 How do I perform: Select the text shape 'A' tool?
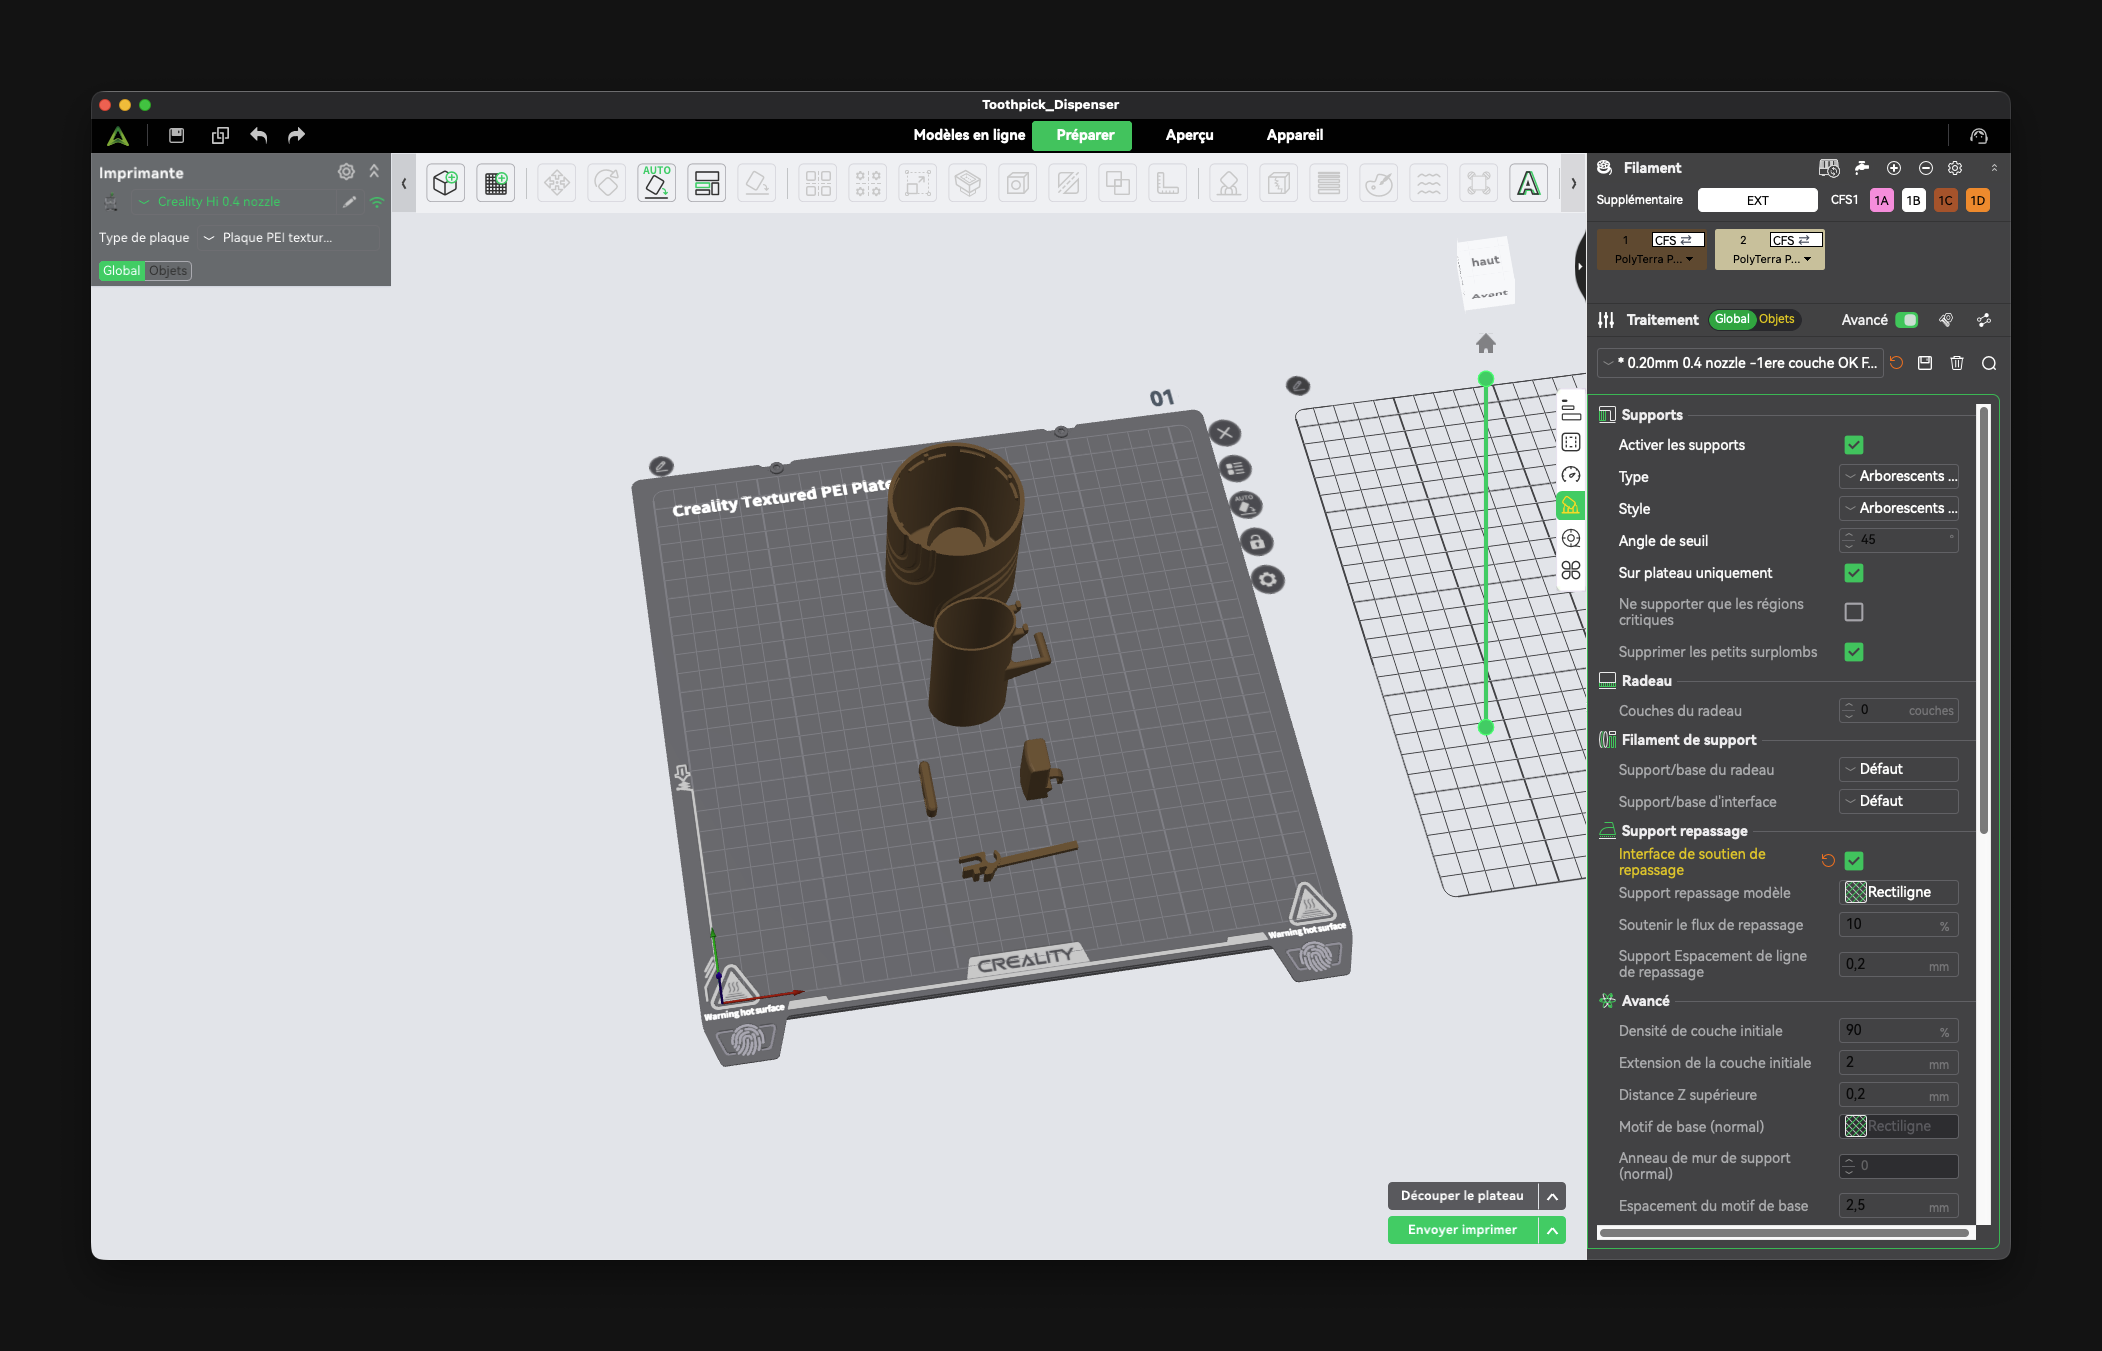click(1529, 183)
